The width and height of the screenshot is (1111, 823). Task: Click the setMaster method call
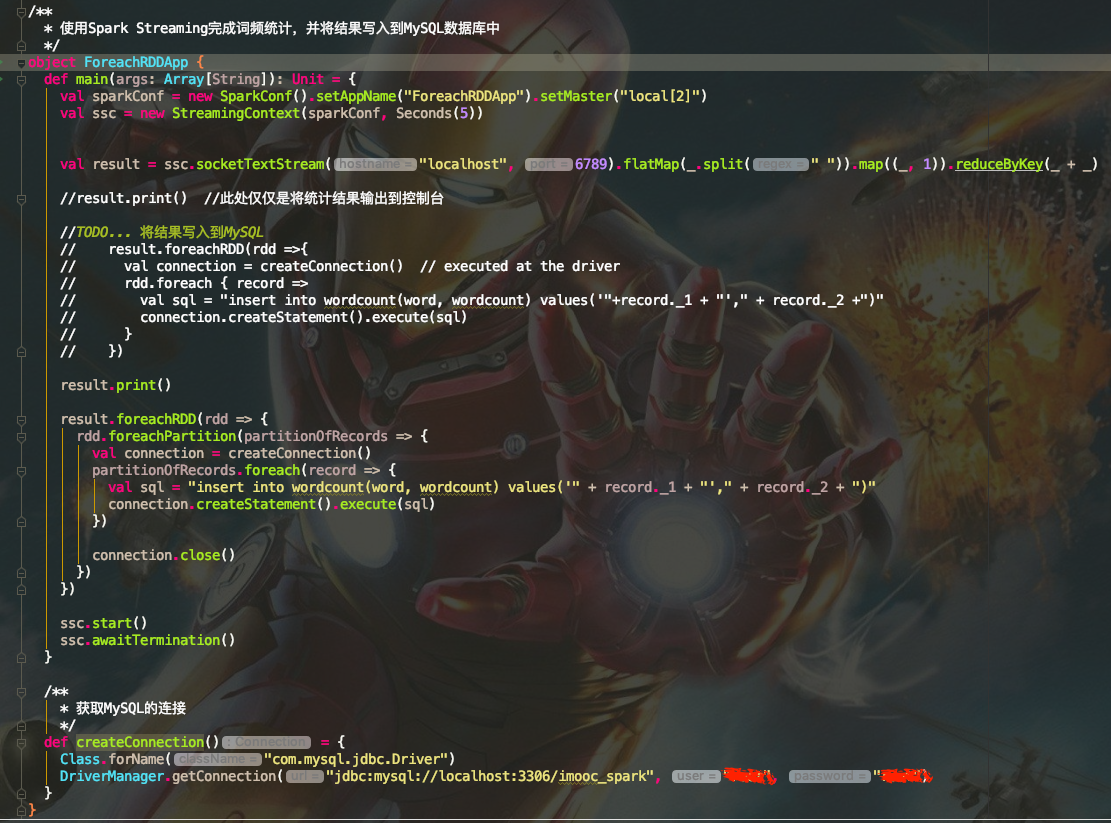pos(576,96)
